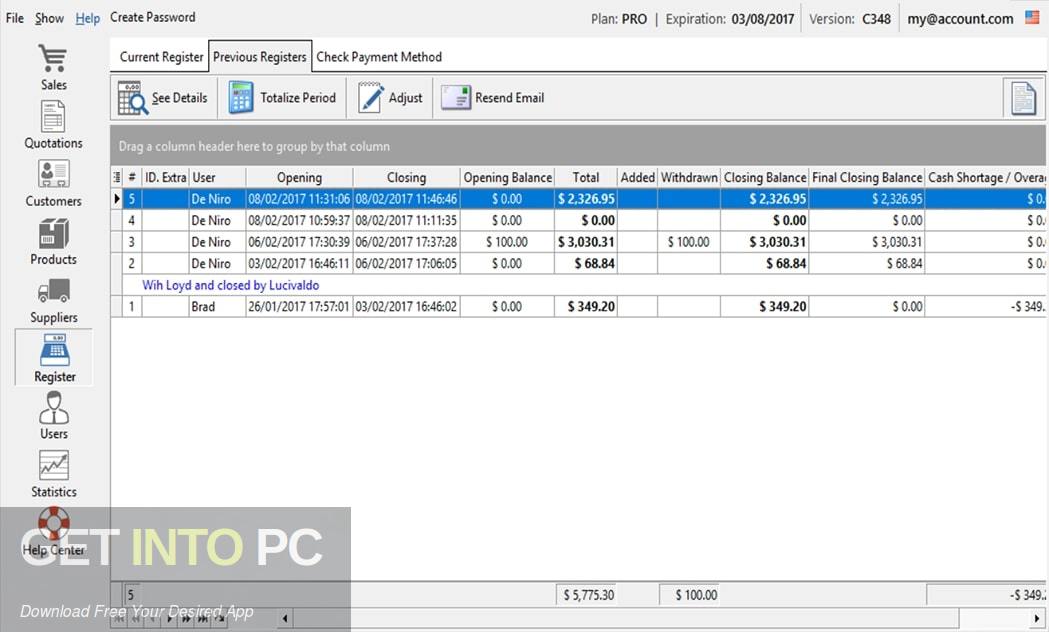Open the Sales cart icon
This screenshot has width=1049, height=632.
coord(53,58)
